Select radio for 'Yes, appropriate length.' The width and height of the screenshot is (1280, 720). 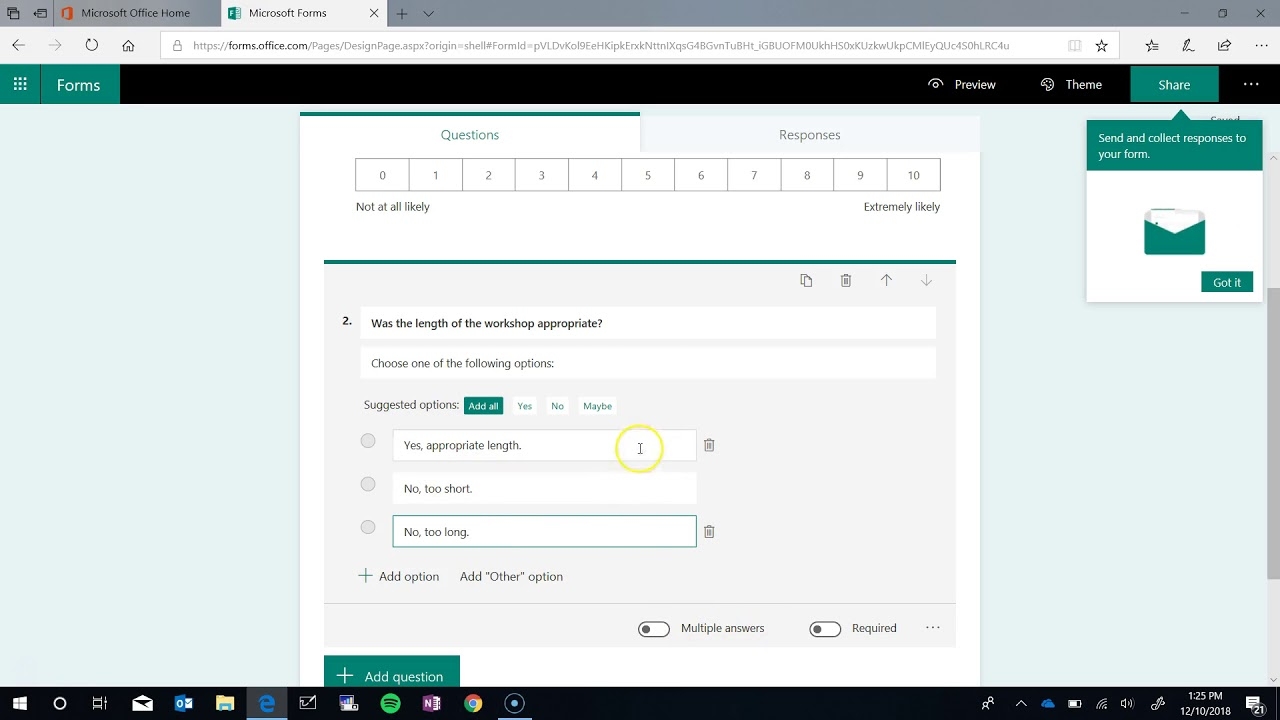coord(368,441)
